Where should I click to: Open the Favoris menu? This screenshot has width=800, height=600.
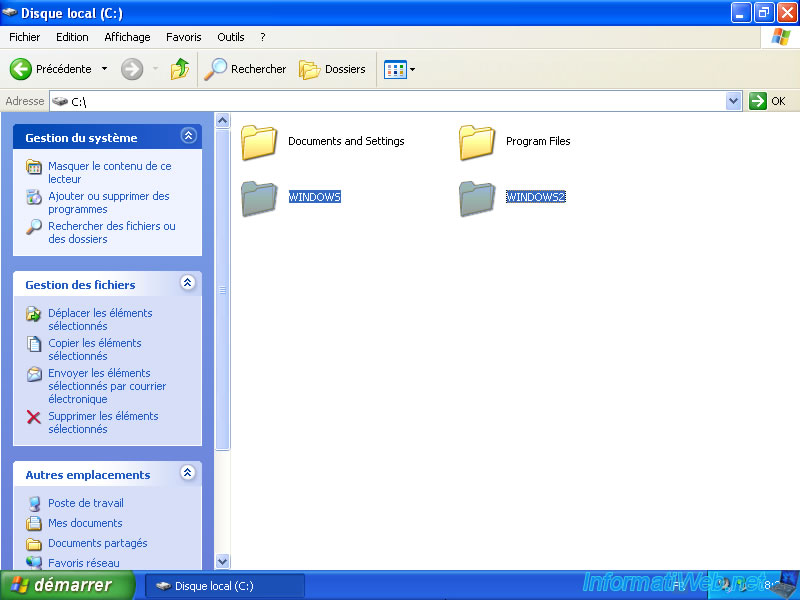click(x=184, y=37)
